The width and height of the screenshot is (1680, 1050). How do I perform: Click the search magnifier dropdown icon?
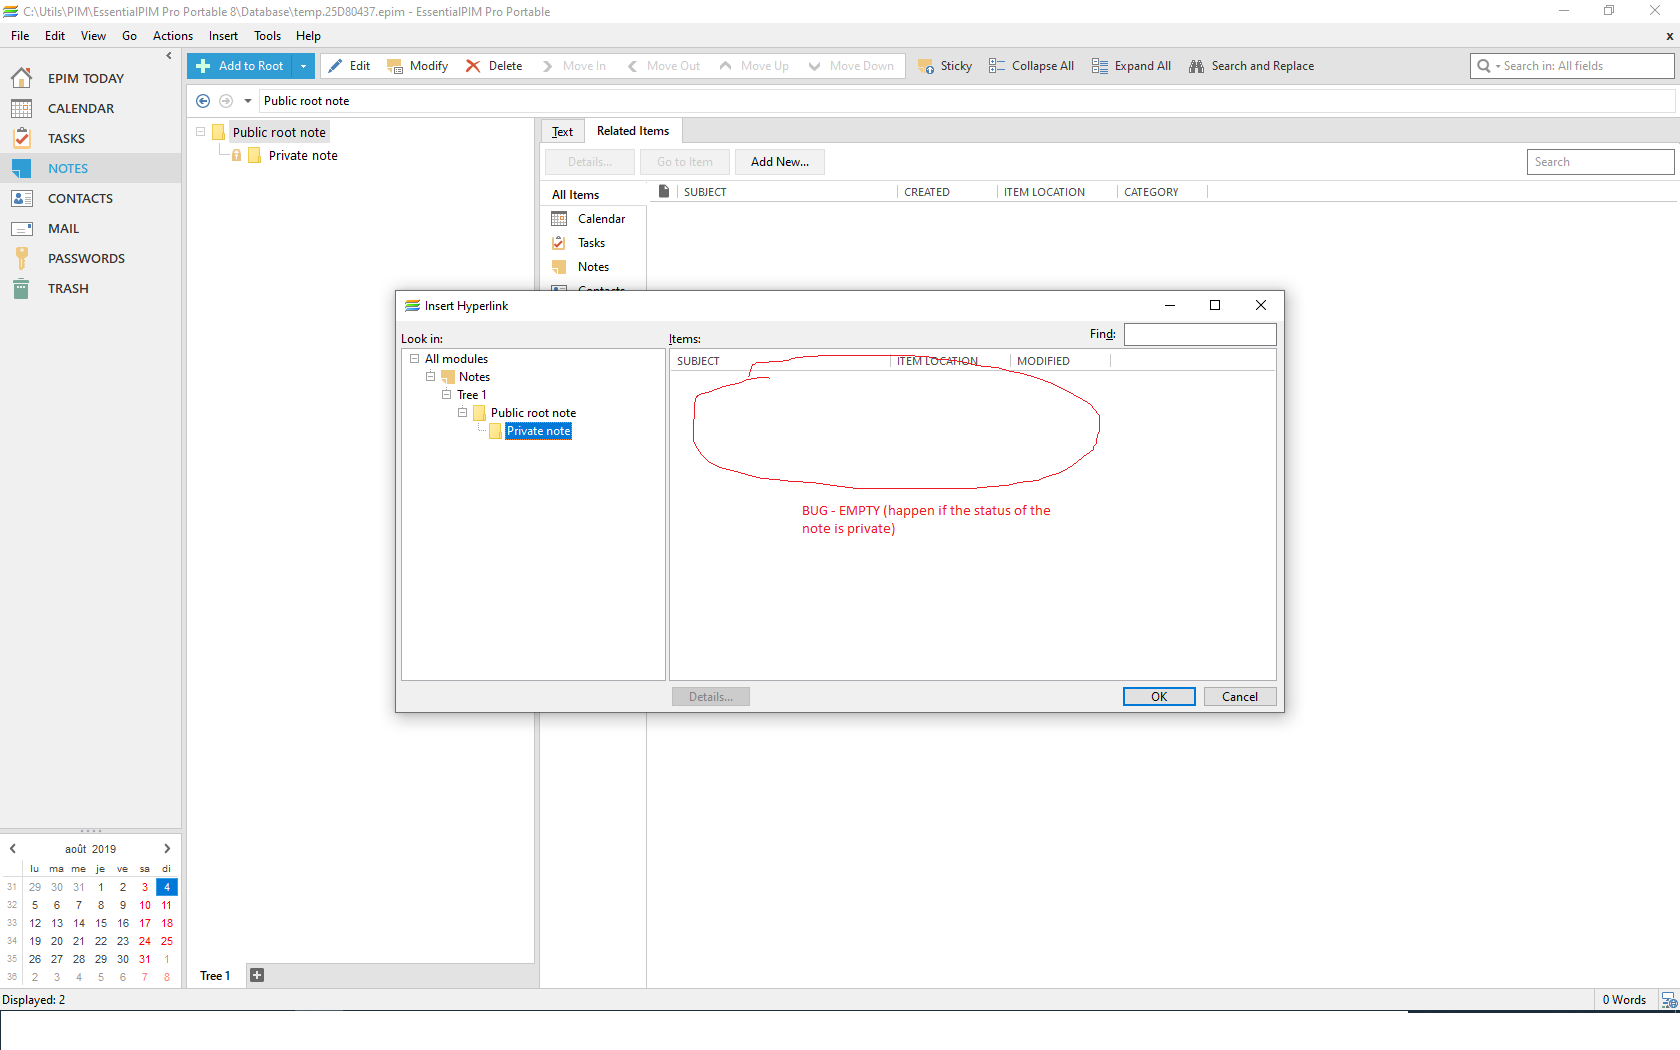click(x=1488, y=66)
